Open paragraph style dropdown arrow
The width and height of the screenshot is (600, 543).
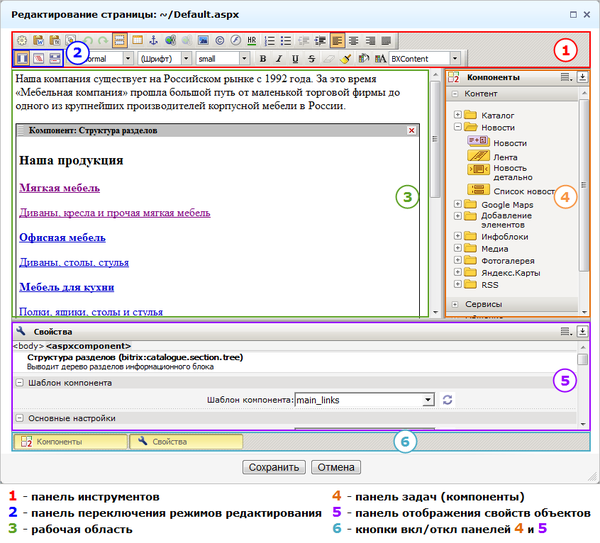(x=128, y=59)
